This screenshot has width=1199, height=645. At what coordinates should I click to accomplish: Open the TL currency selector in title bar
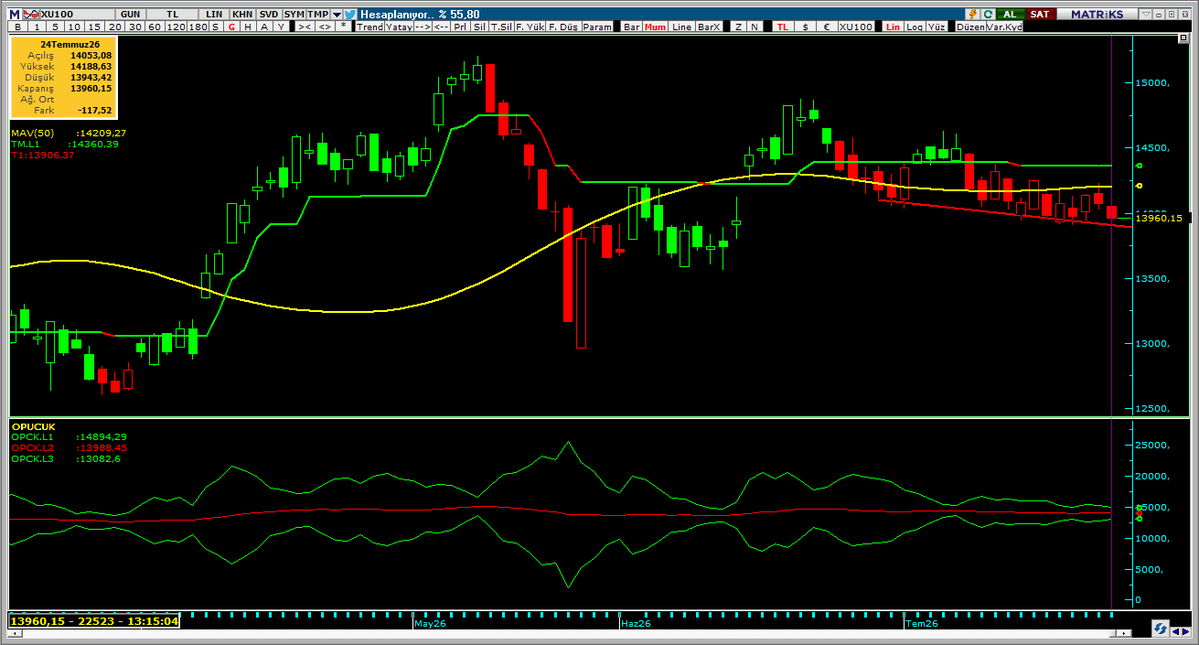[173, 14]
